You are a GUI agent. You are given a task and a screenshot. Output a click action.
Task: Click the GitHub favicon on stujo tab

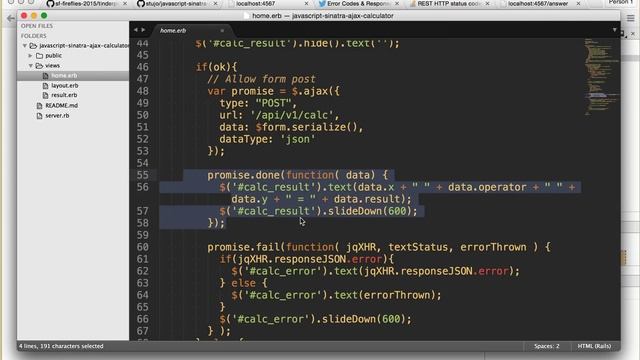click(141, 4)
